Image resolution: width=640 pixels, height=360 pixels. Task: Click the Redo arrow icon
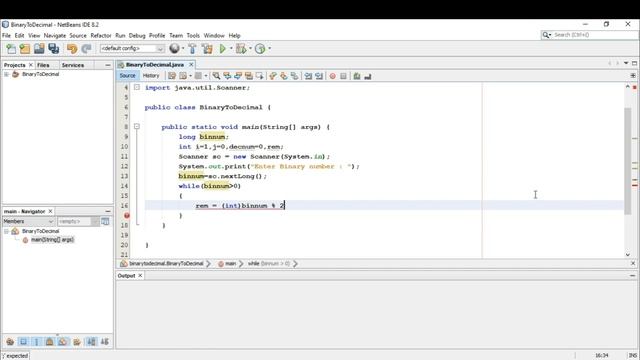coord(86,49)
